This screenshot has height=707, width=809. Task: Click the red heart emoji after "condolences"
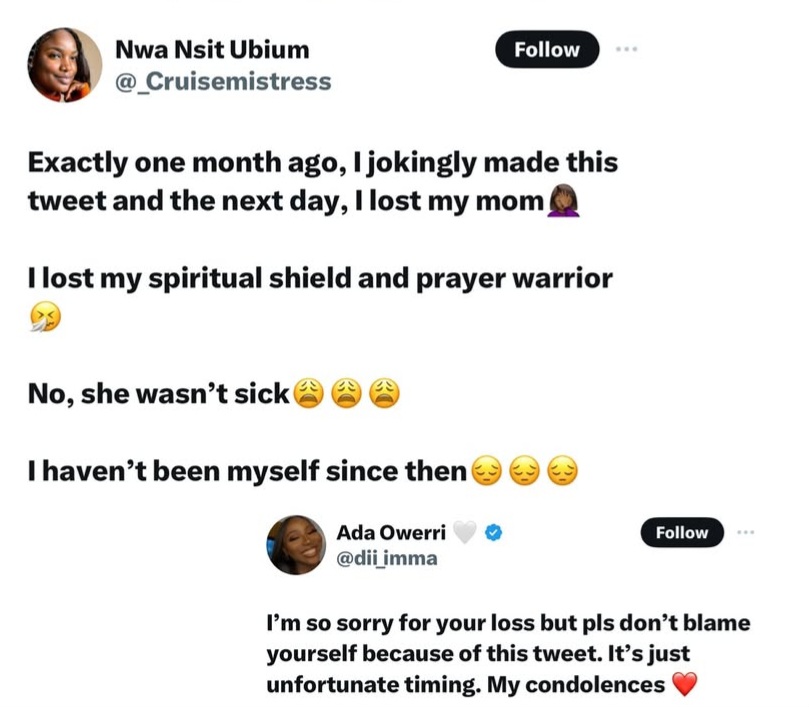tap(684, 685)
